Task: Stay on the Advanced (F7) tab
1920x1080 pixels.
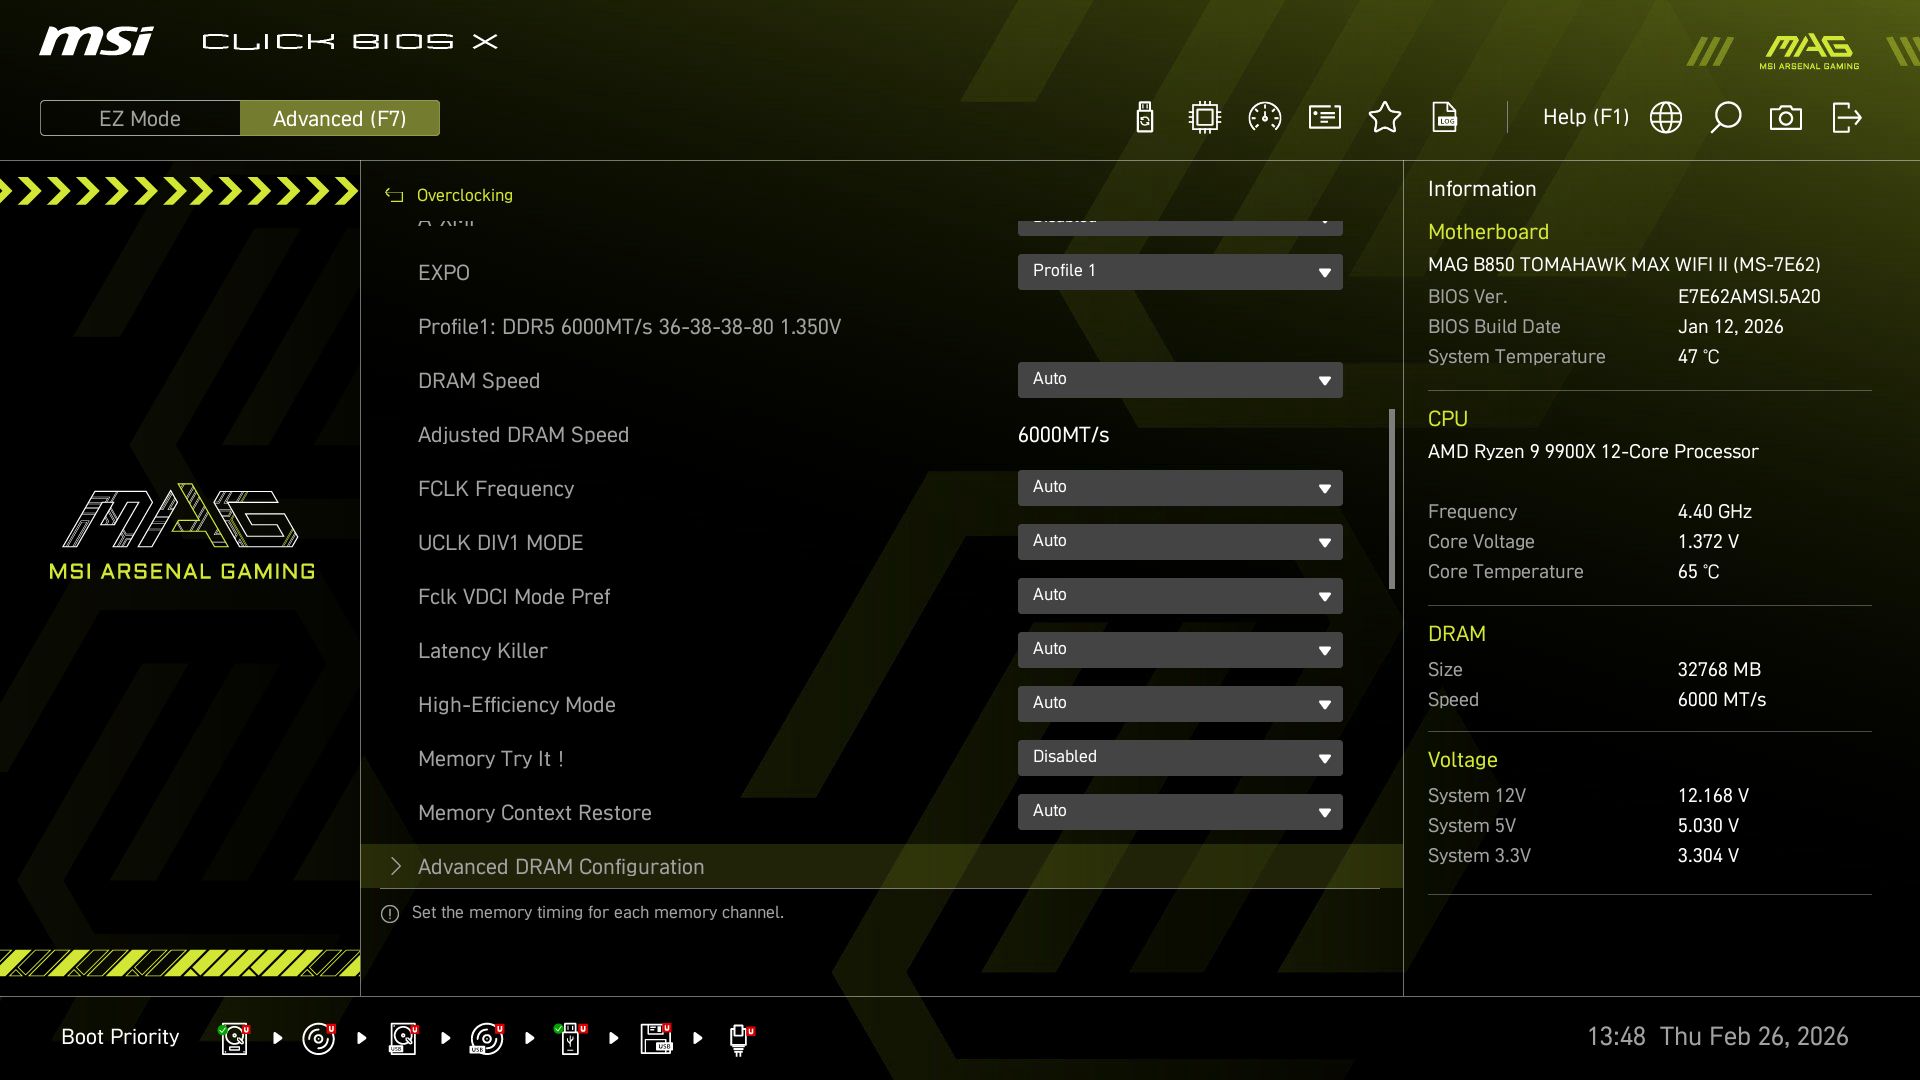Action: [x=340, y=118]
